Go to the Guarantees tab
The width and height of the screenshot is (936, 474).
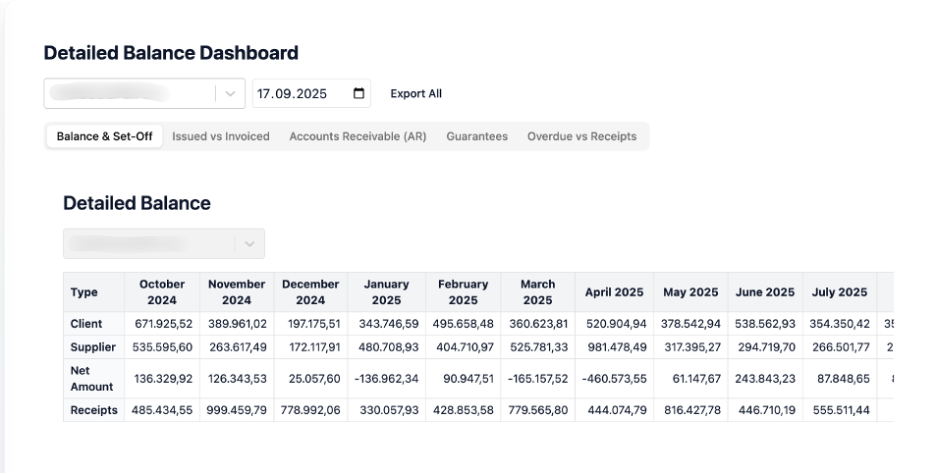point(477,137)
